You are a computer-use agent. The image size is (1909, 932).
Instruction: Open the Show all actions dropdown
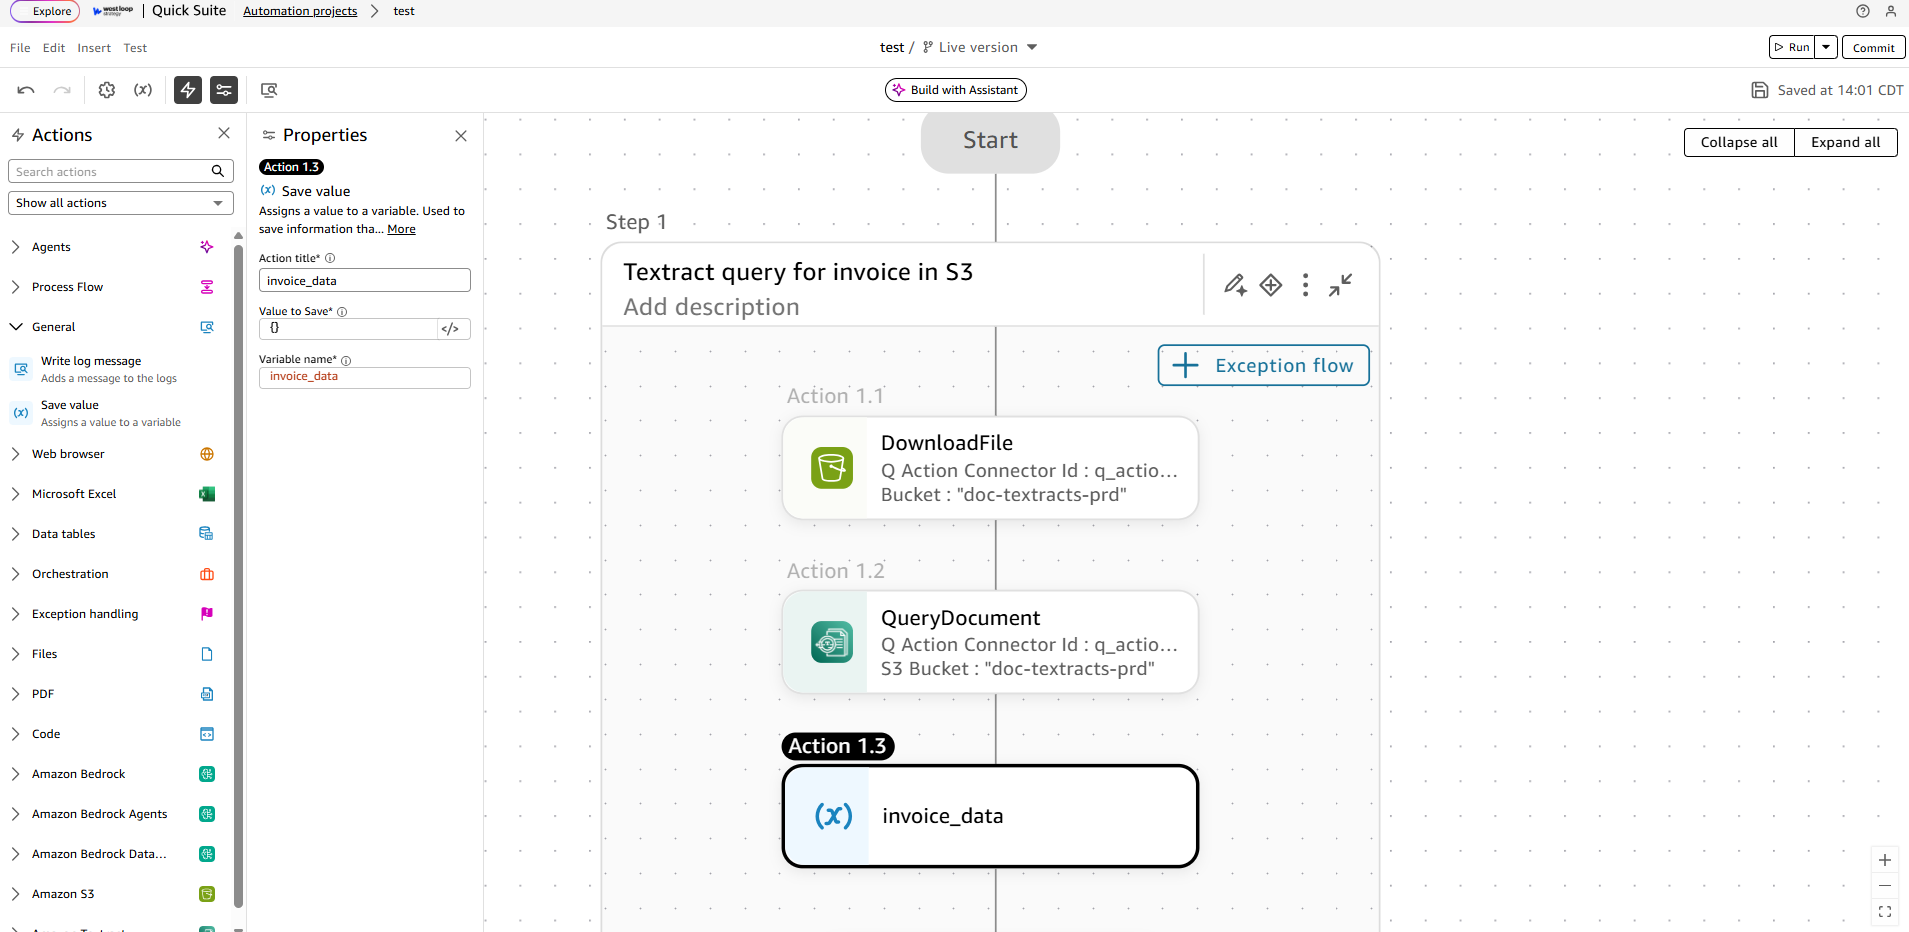coord(120,202)
